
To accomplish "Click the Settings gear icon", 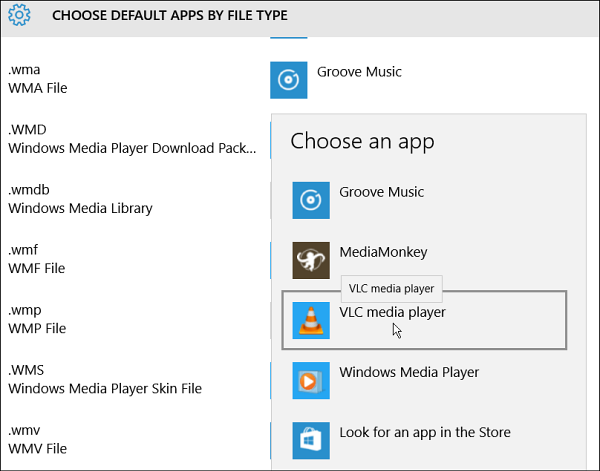I will click(19, 15).
